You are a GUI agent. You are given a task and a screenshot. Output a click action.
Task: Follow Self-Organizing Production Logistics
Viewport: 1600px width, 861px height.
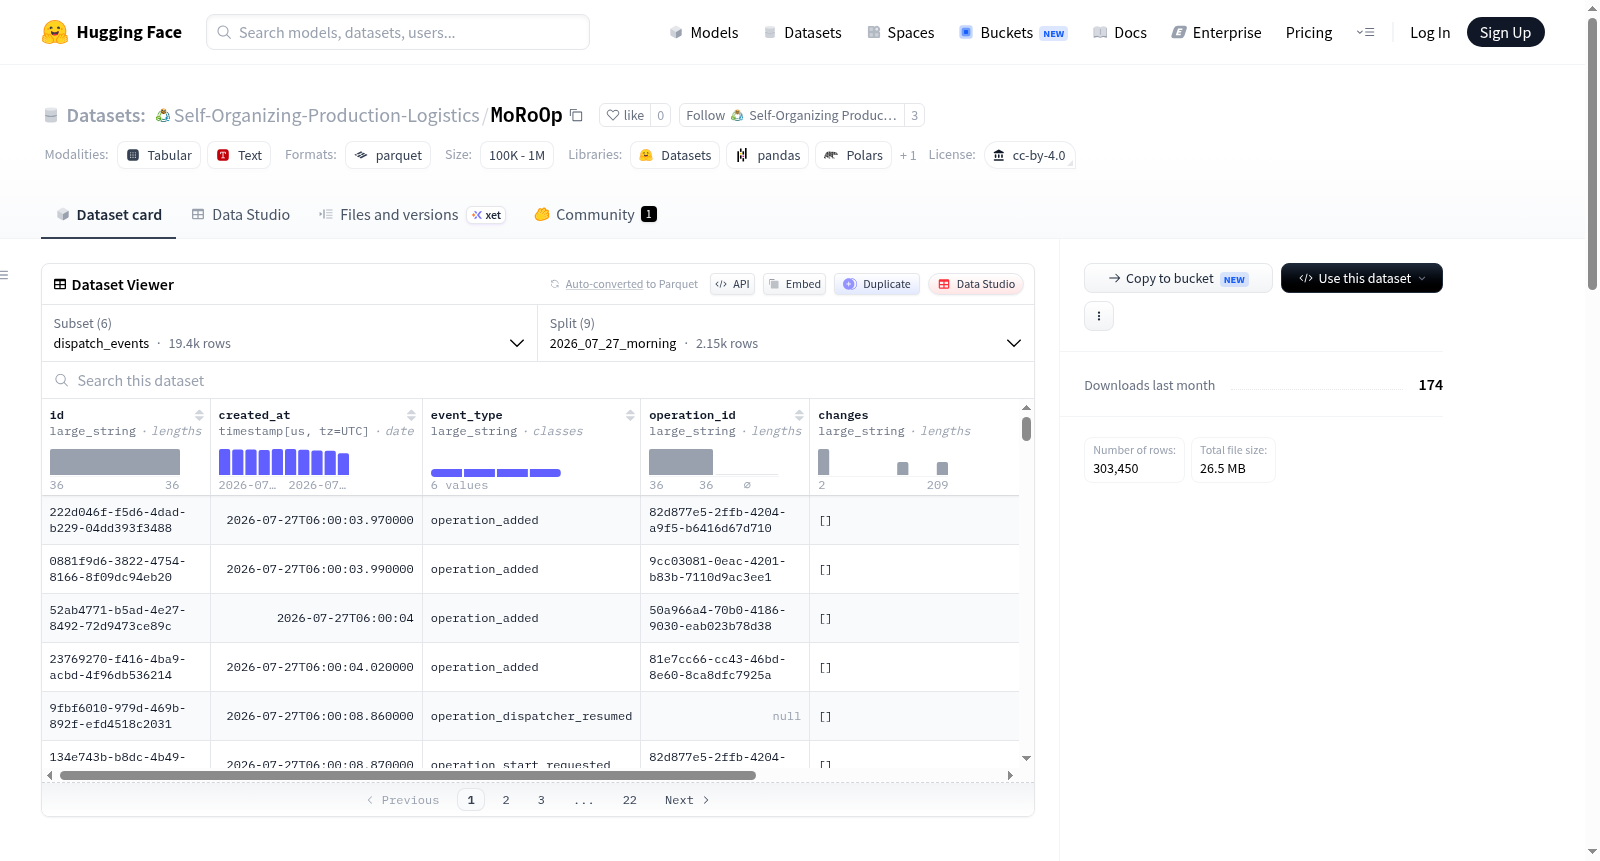click(x=792, y=115)
